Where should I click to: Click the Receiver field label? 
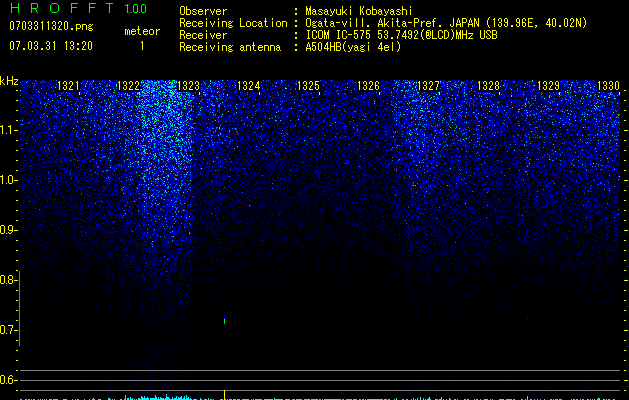point(203,35)
